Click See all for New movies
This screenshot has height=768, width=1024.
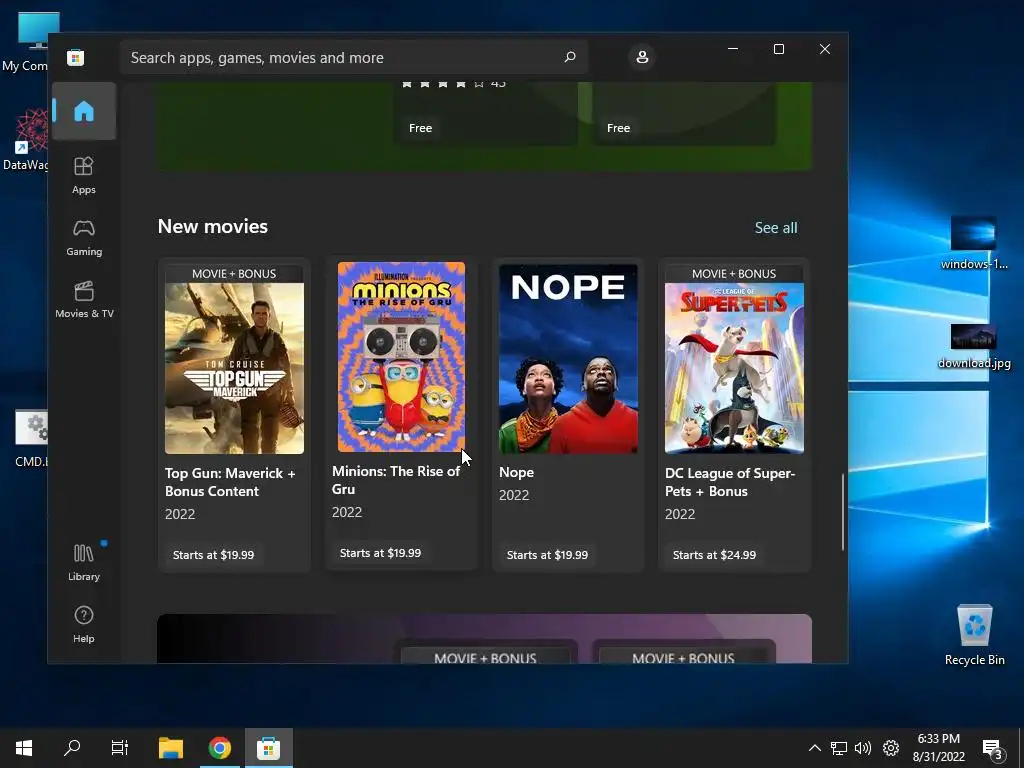tap(776, 228)
